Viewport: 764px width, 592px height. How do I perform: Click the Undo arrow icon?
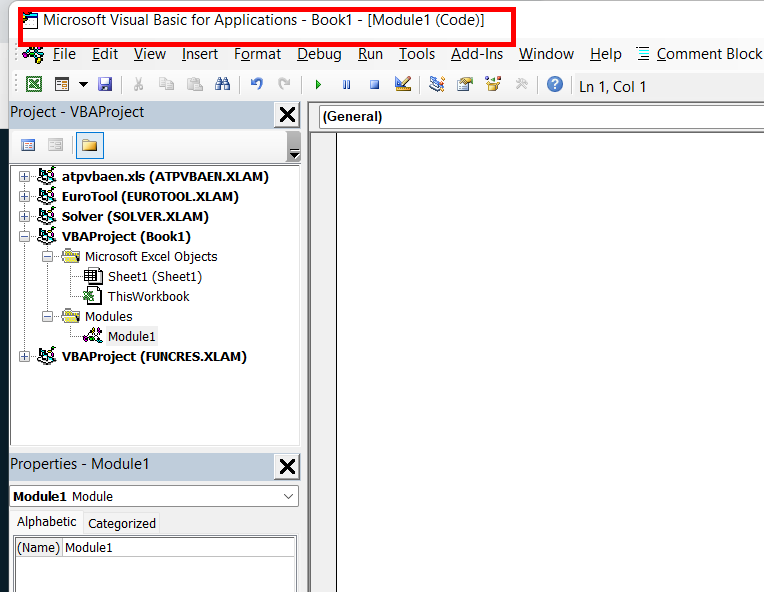pos(257,85)
